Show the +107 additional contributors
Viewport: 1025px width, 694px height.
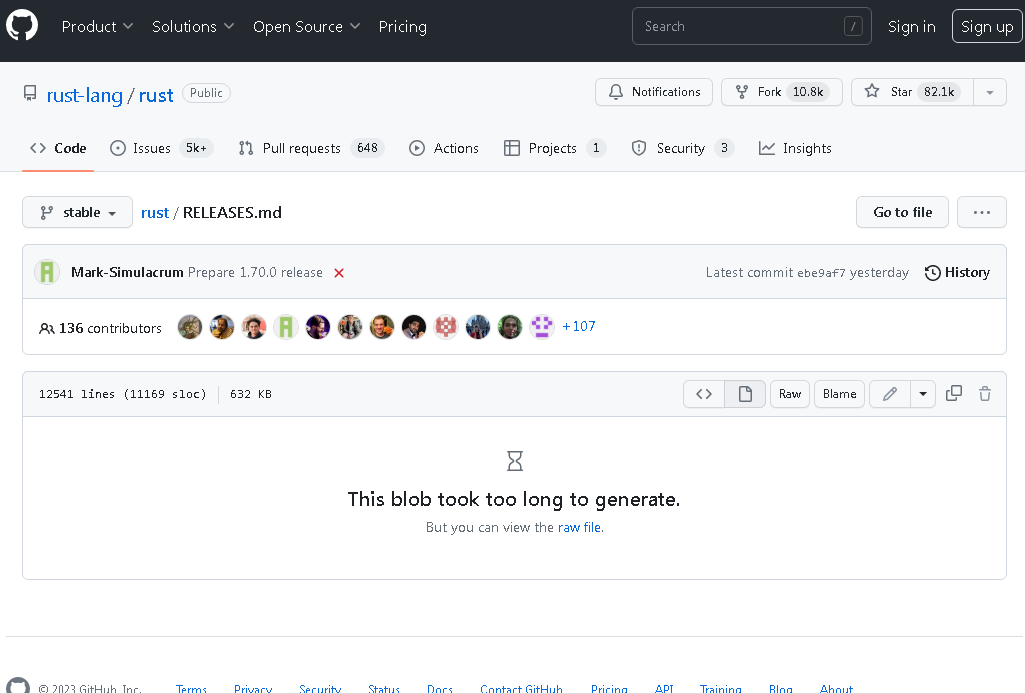579,326
